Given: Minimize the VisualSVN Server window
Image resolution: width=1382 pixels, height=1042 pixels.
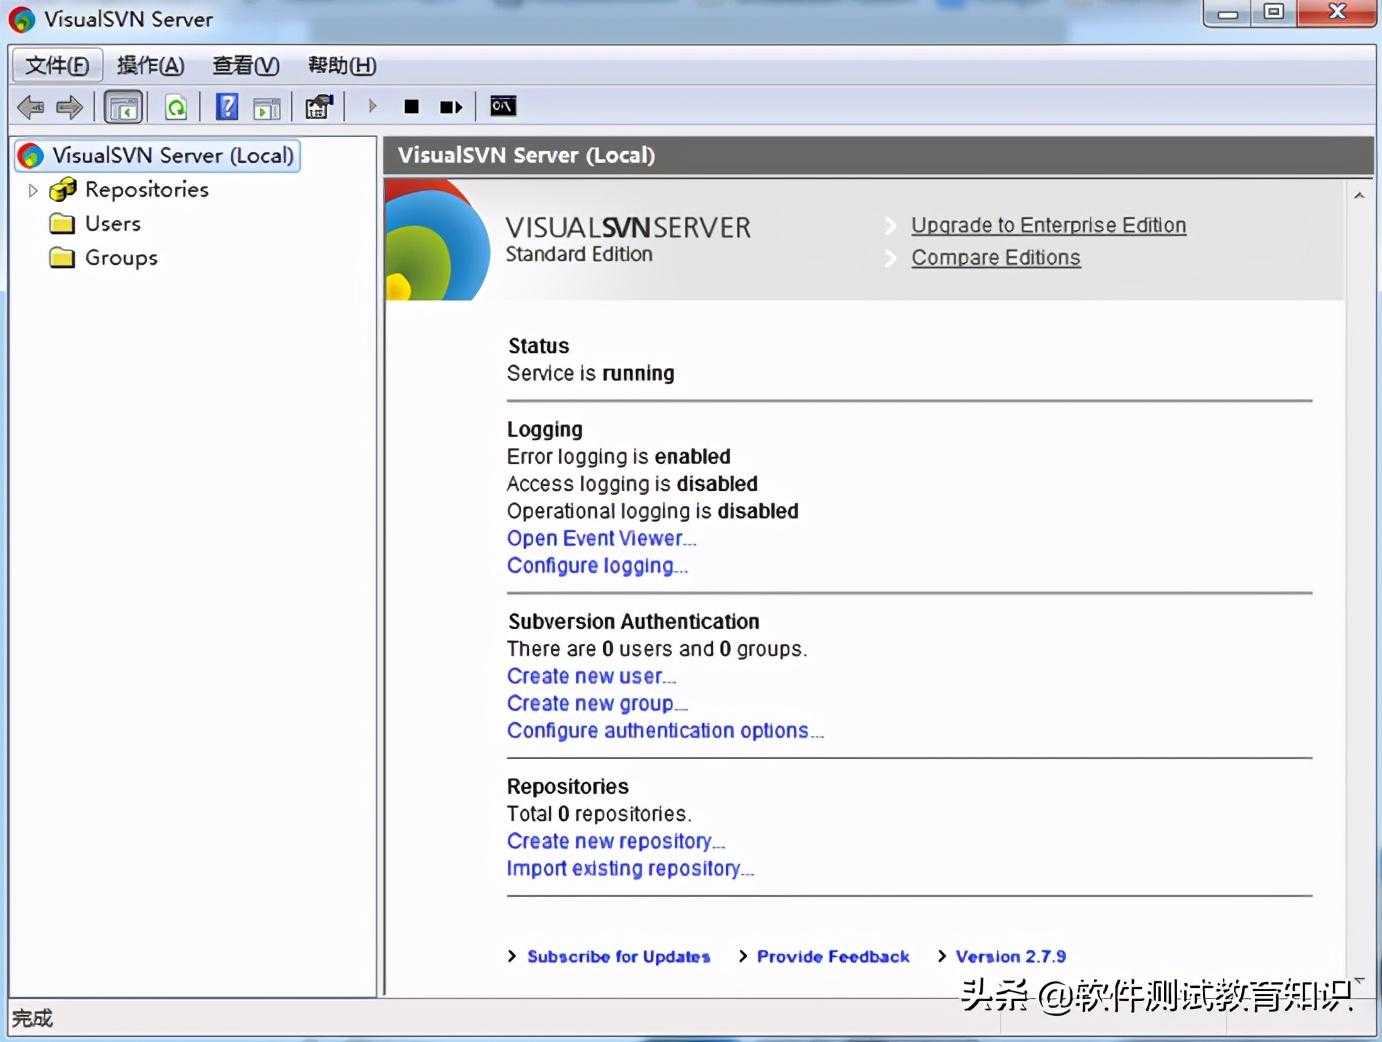Looking at the screenshot, I should (x=1228, y=13).
